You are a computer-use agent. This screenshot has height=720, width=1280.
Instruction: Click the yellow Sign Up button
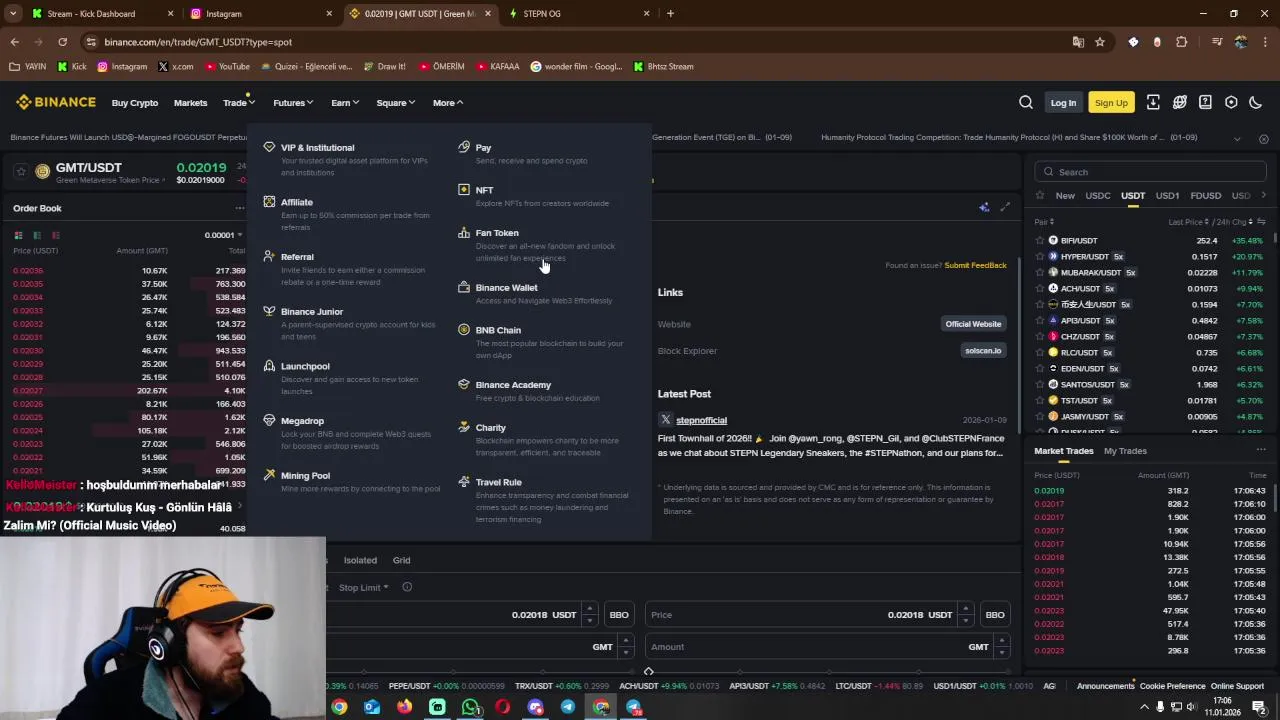pos(1111,102)
